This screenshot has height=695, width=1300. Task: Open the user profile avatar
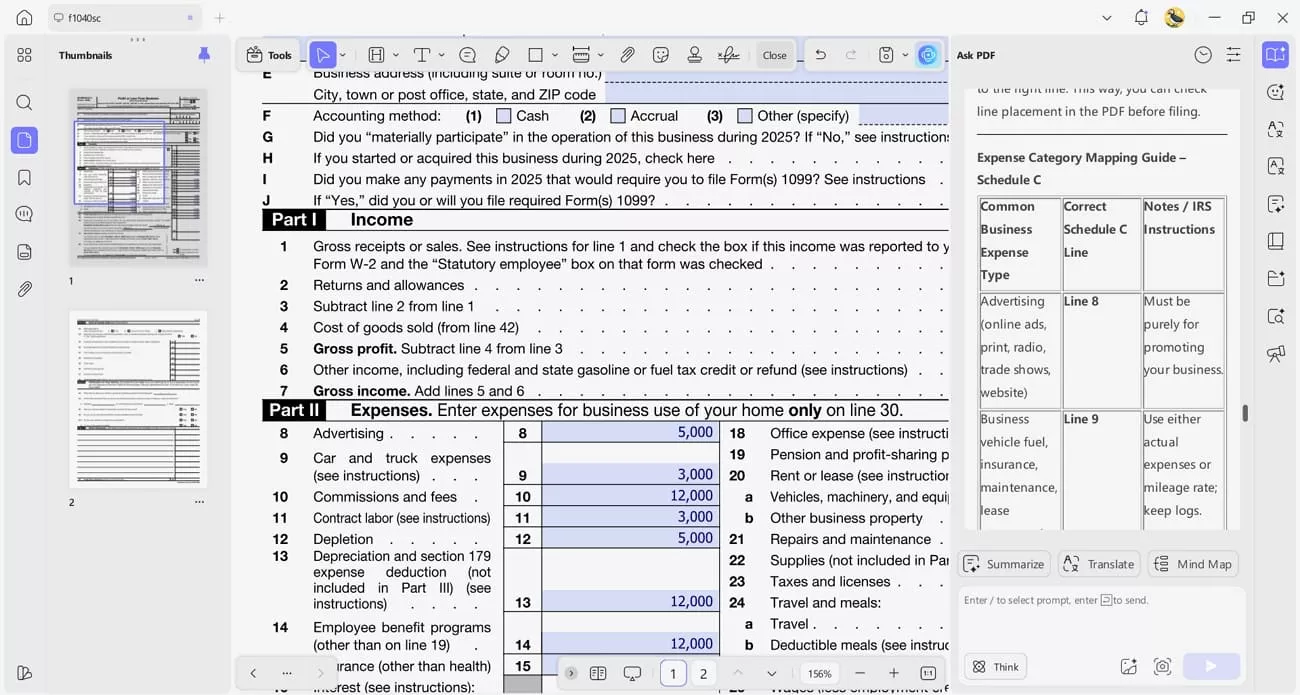(x=1175, y=17)
